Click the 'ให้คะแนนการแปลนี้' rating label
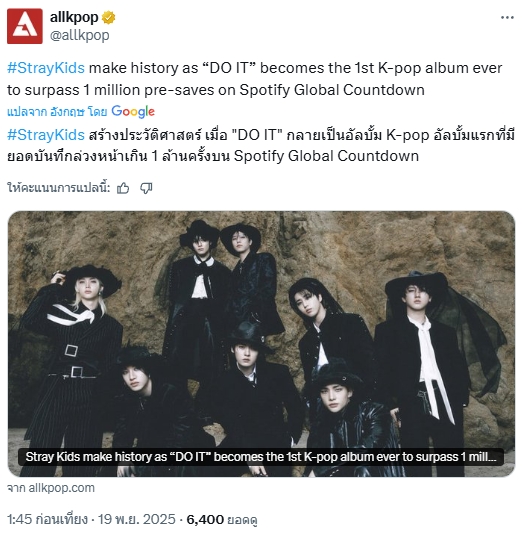Image resolution: width=522 pixels, height=535 pixels. (59, 188)
